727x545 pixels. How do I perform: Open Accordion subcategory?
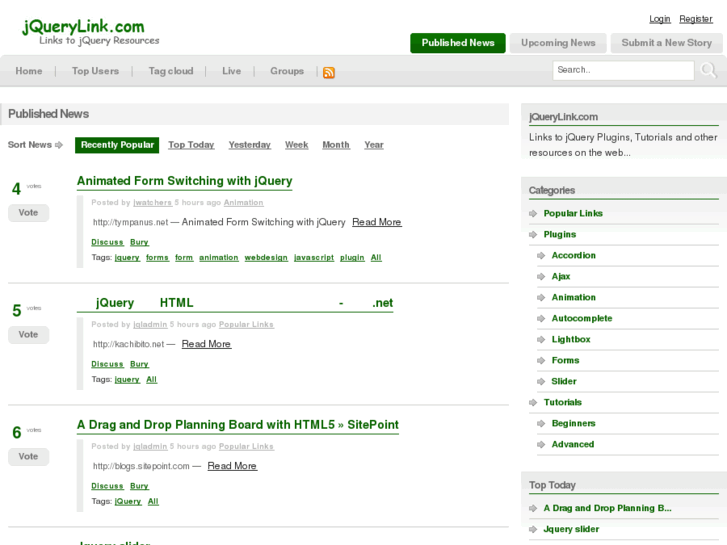pyautogui.click(x=574, y=256)
